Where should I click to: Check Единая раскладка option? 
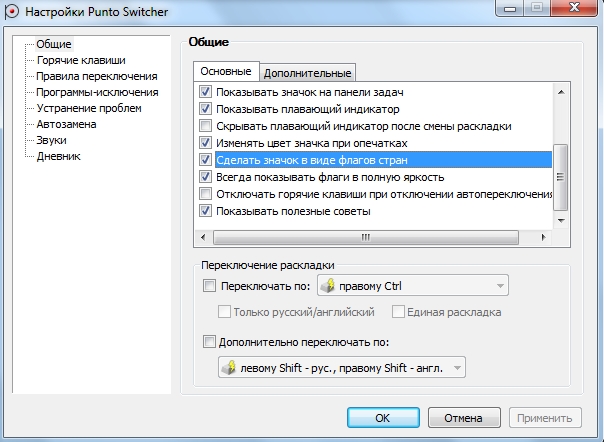click(398, 312)
